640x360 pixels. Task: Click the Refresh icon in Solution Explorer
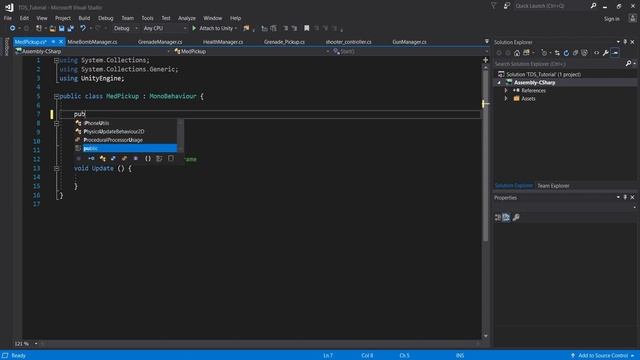[566, 53]
